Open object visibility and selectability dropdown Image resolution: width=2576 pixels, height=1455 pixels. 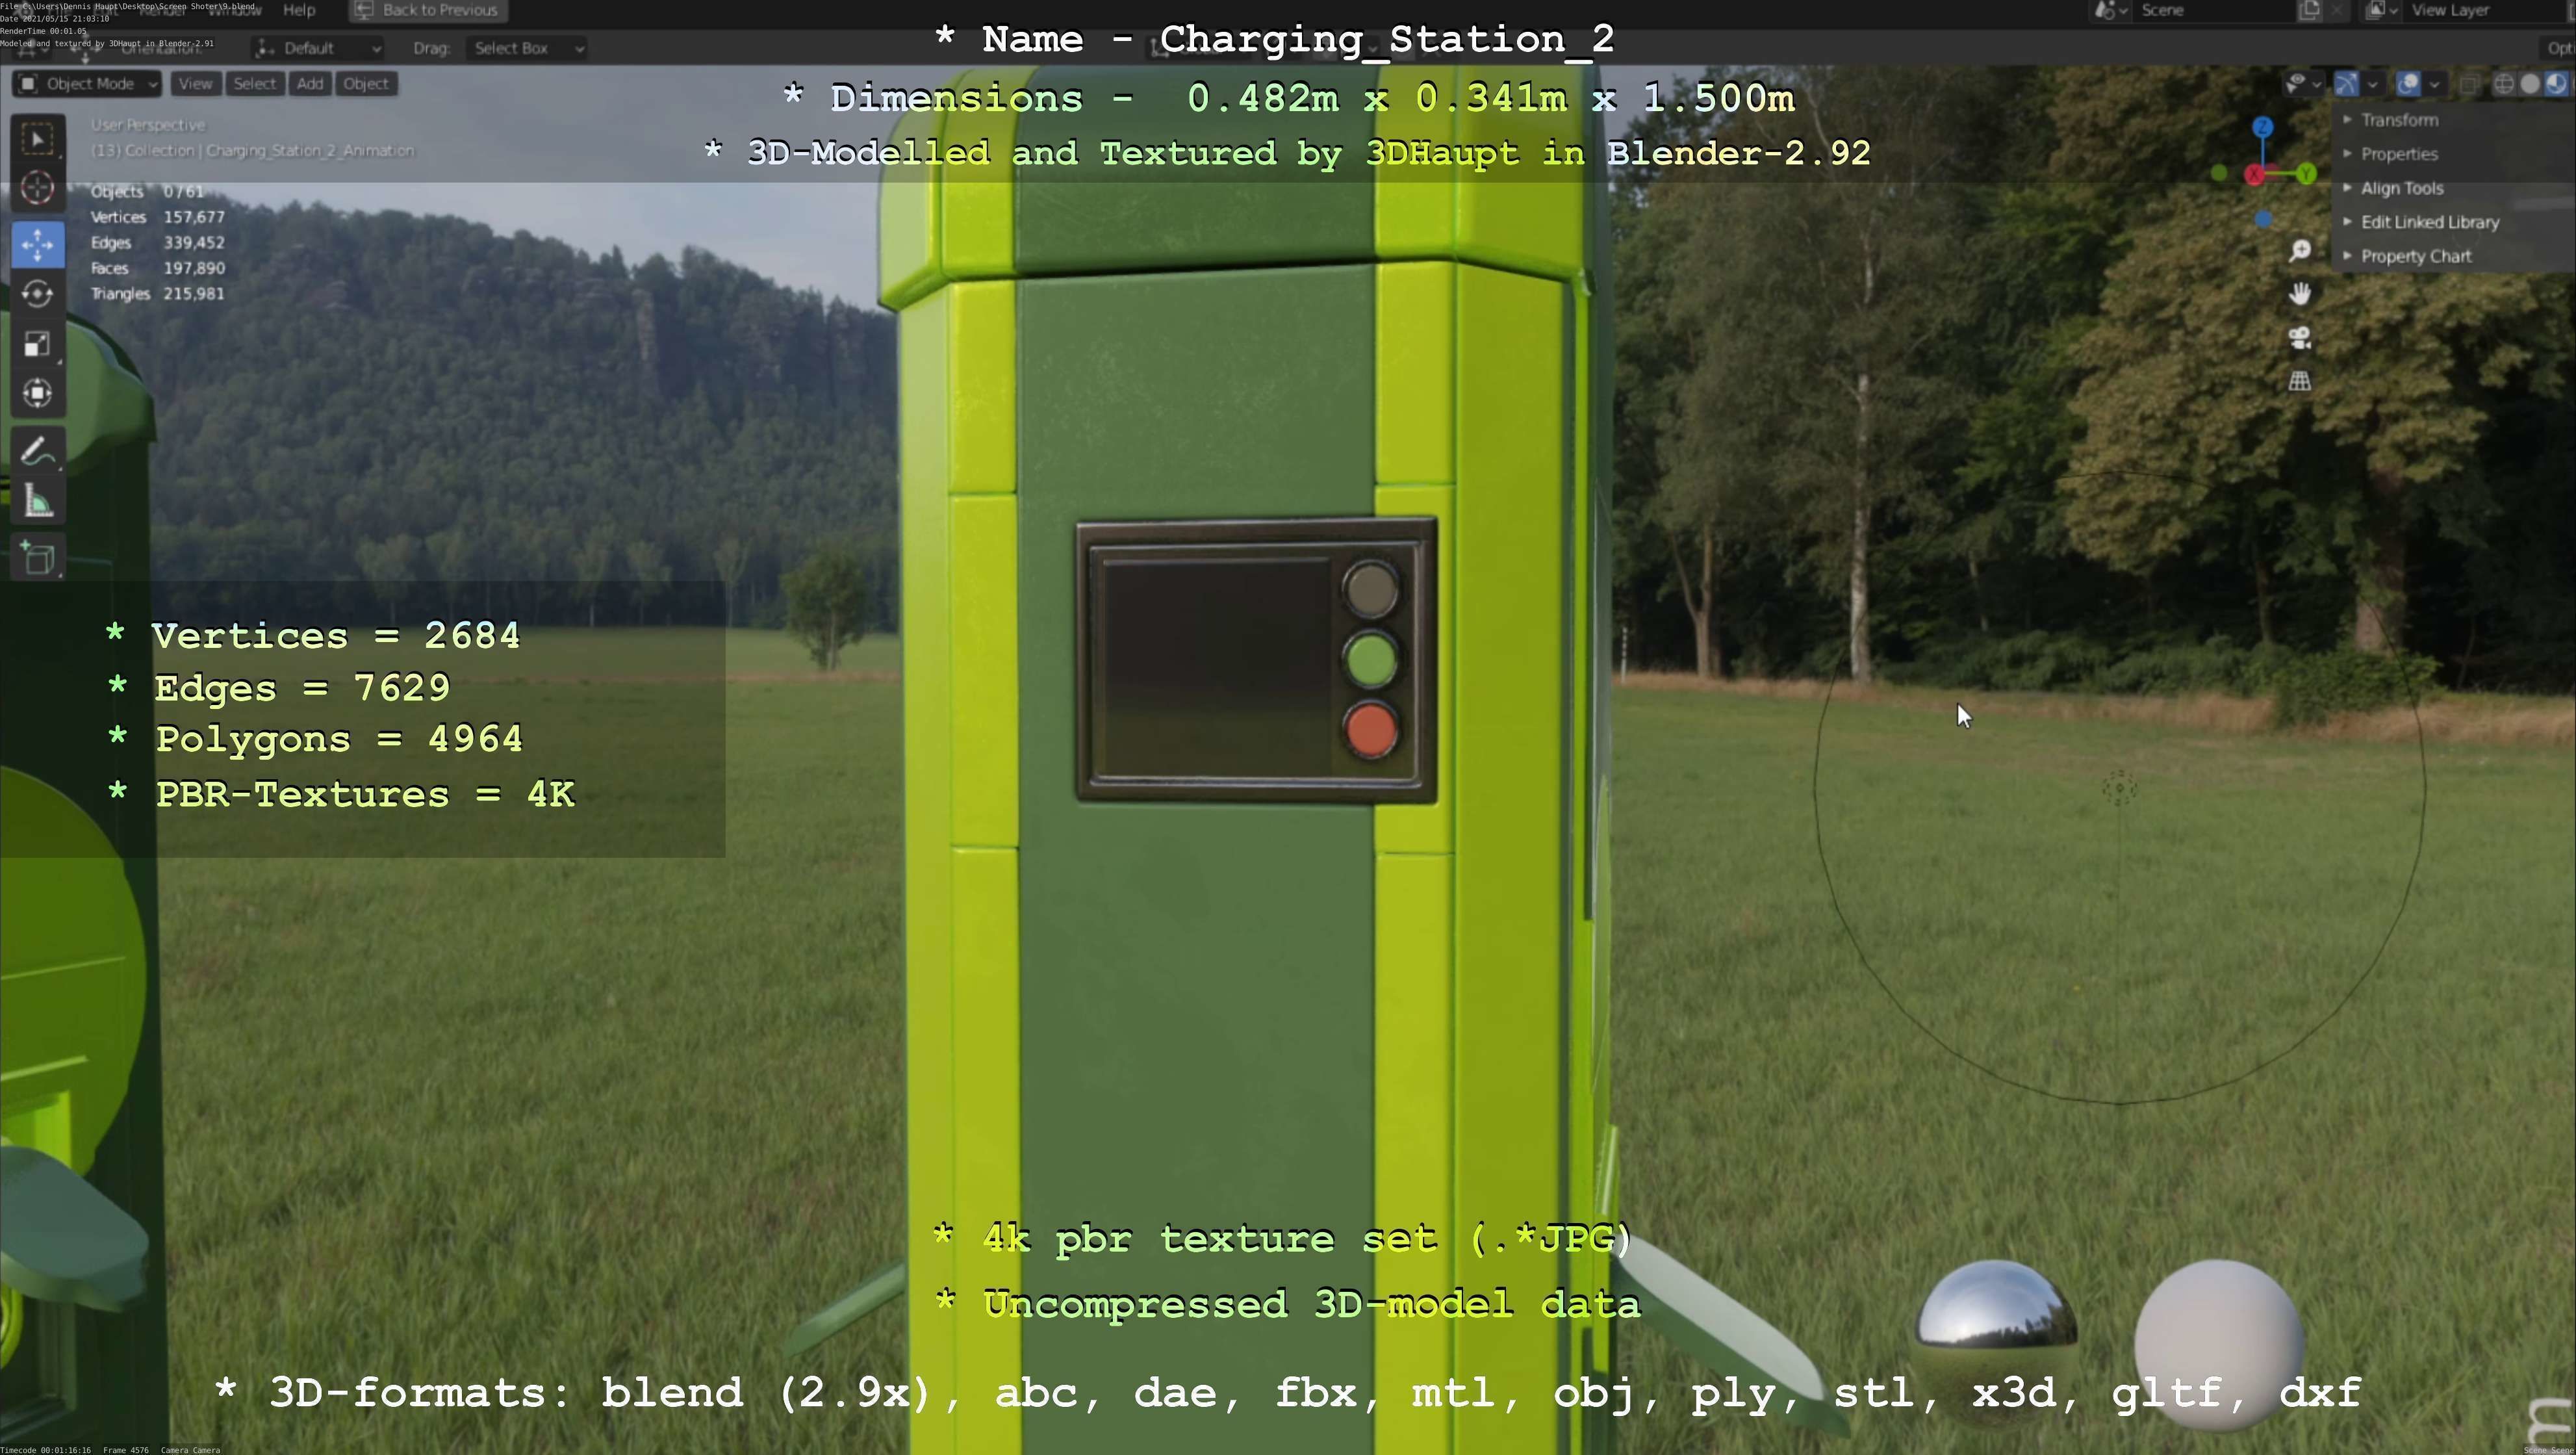2303,84
